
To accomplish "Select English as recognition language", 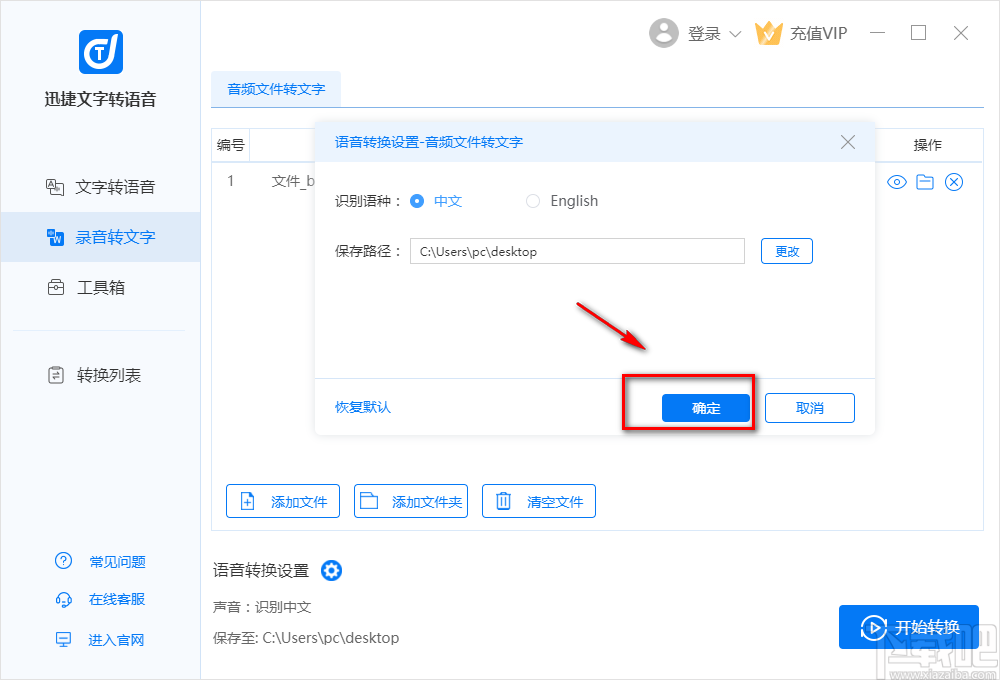I will pos(533,201).
